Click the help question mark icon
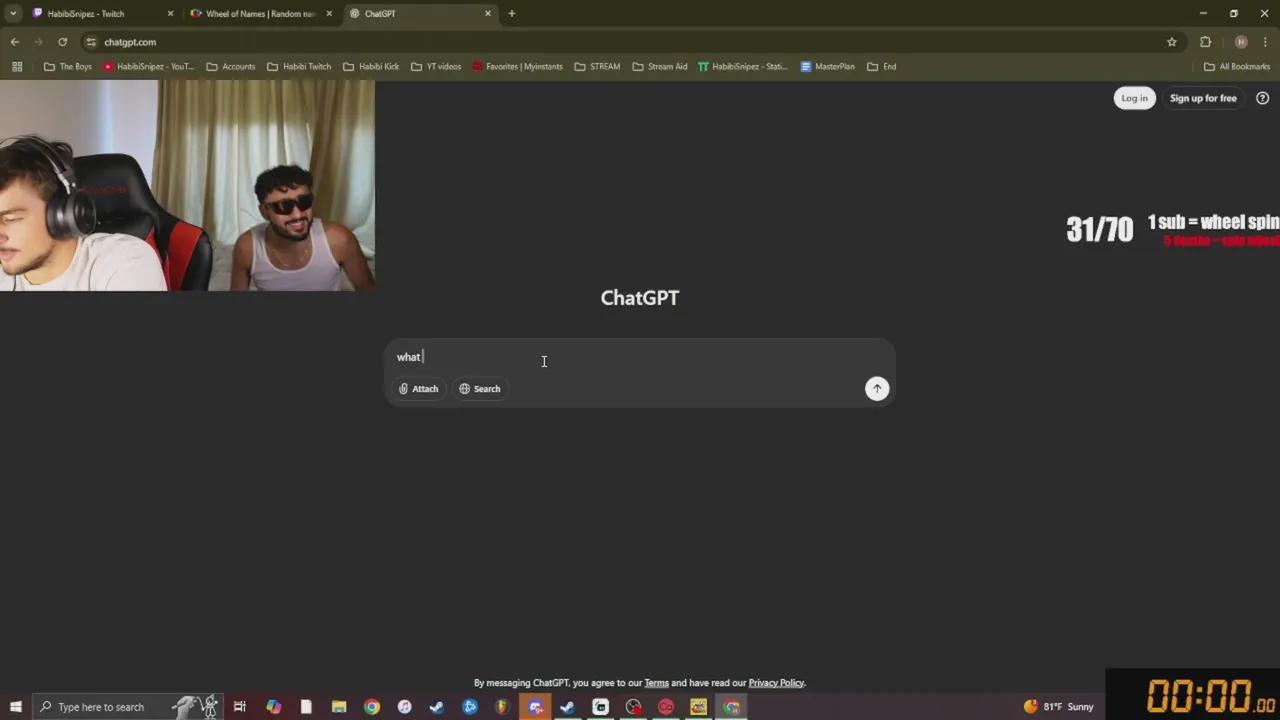This screenshot has width=1280, height=720. click(x=1262, y=98)
